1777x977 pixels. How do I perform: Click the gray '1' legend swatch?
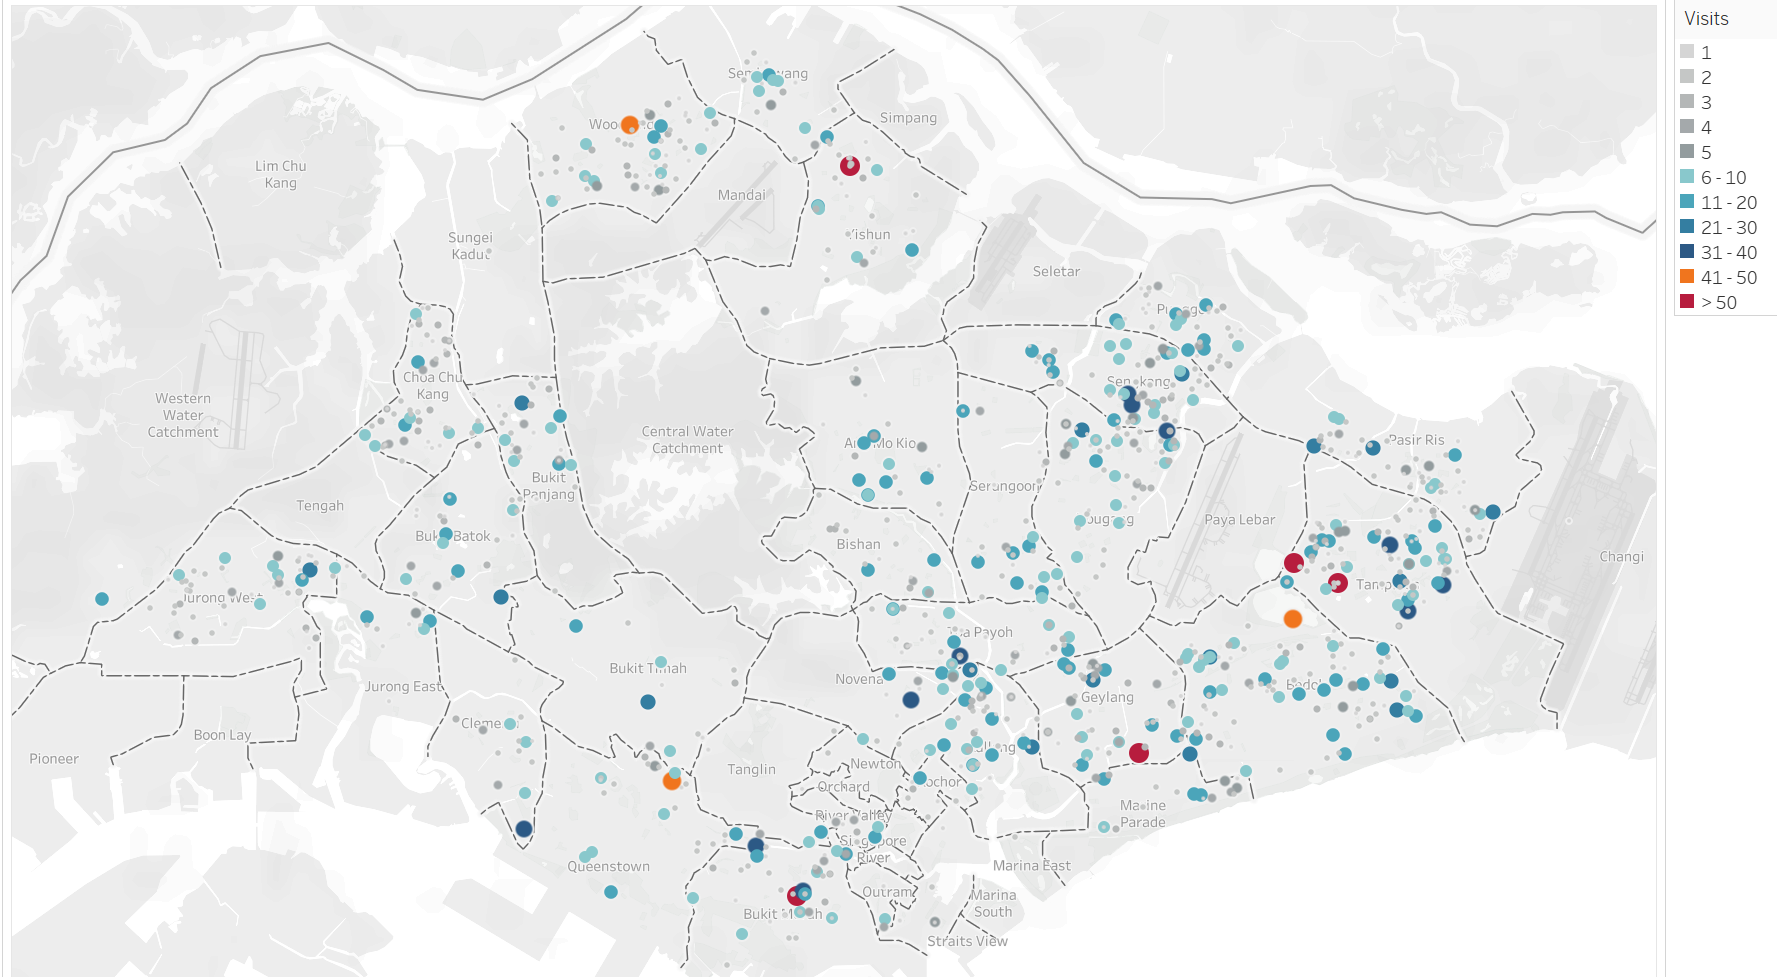pos(1687,52)
